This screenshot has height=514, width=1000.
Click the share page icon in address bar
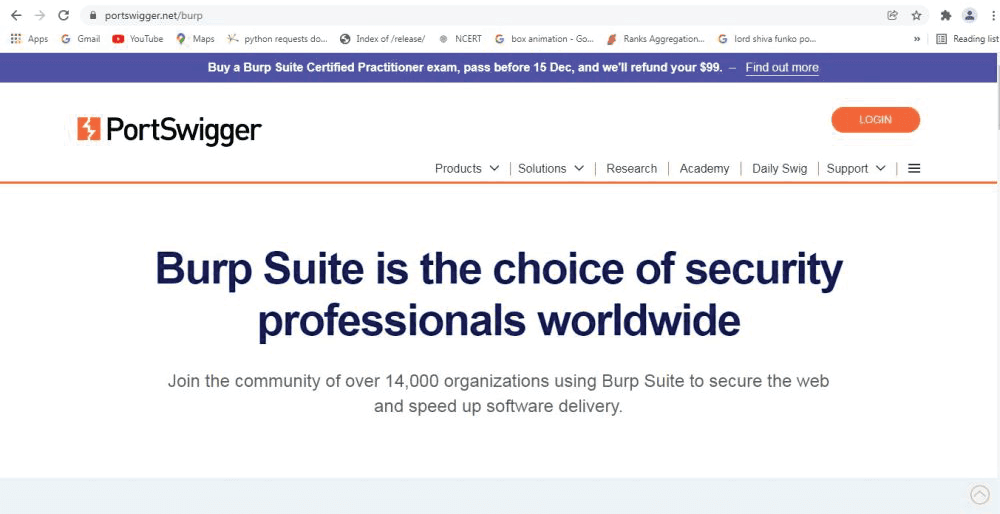892,15
